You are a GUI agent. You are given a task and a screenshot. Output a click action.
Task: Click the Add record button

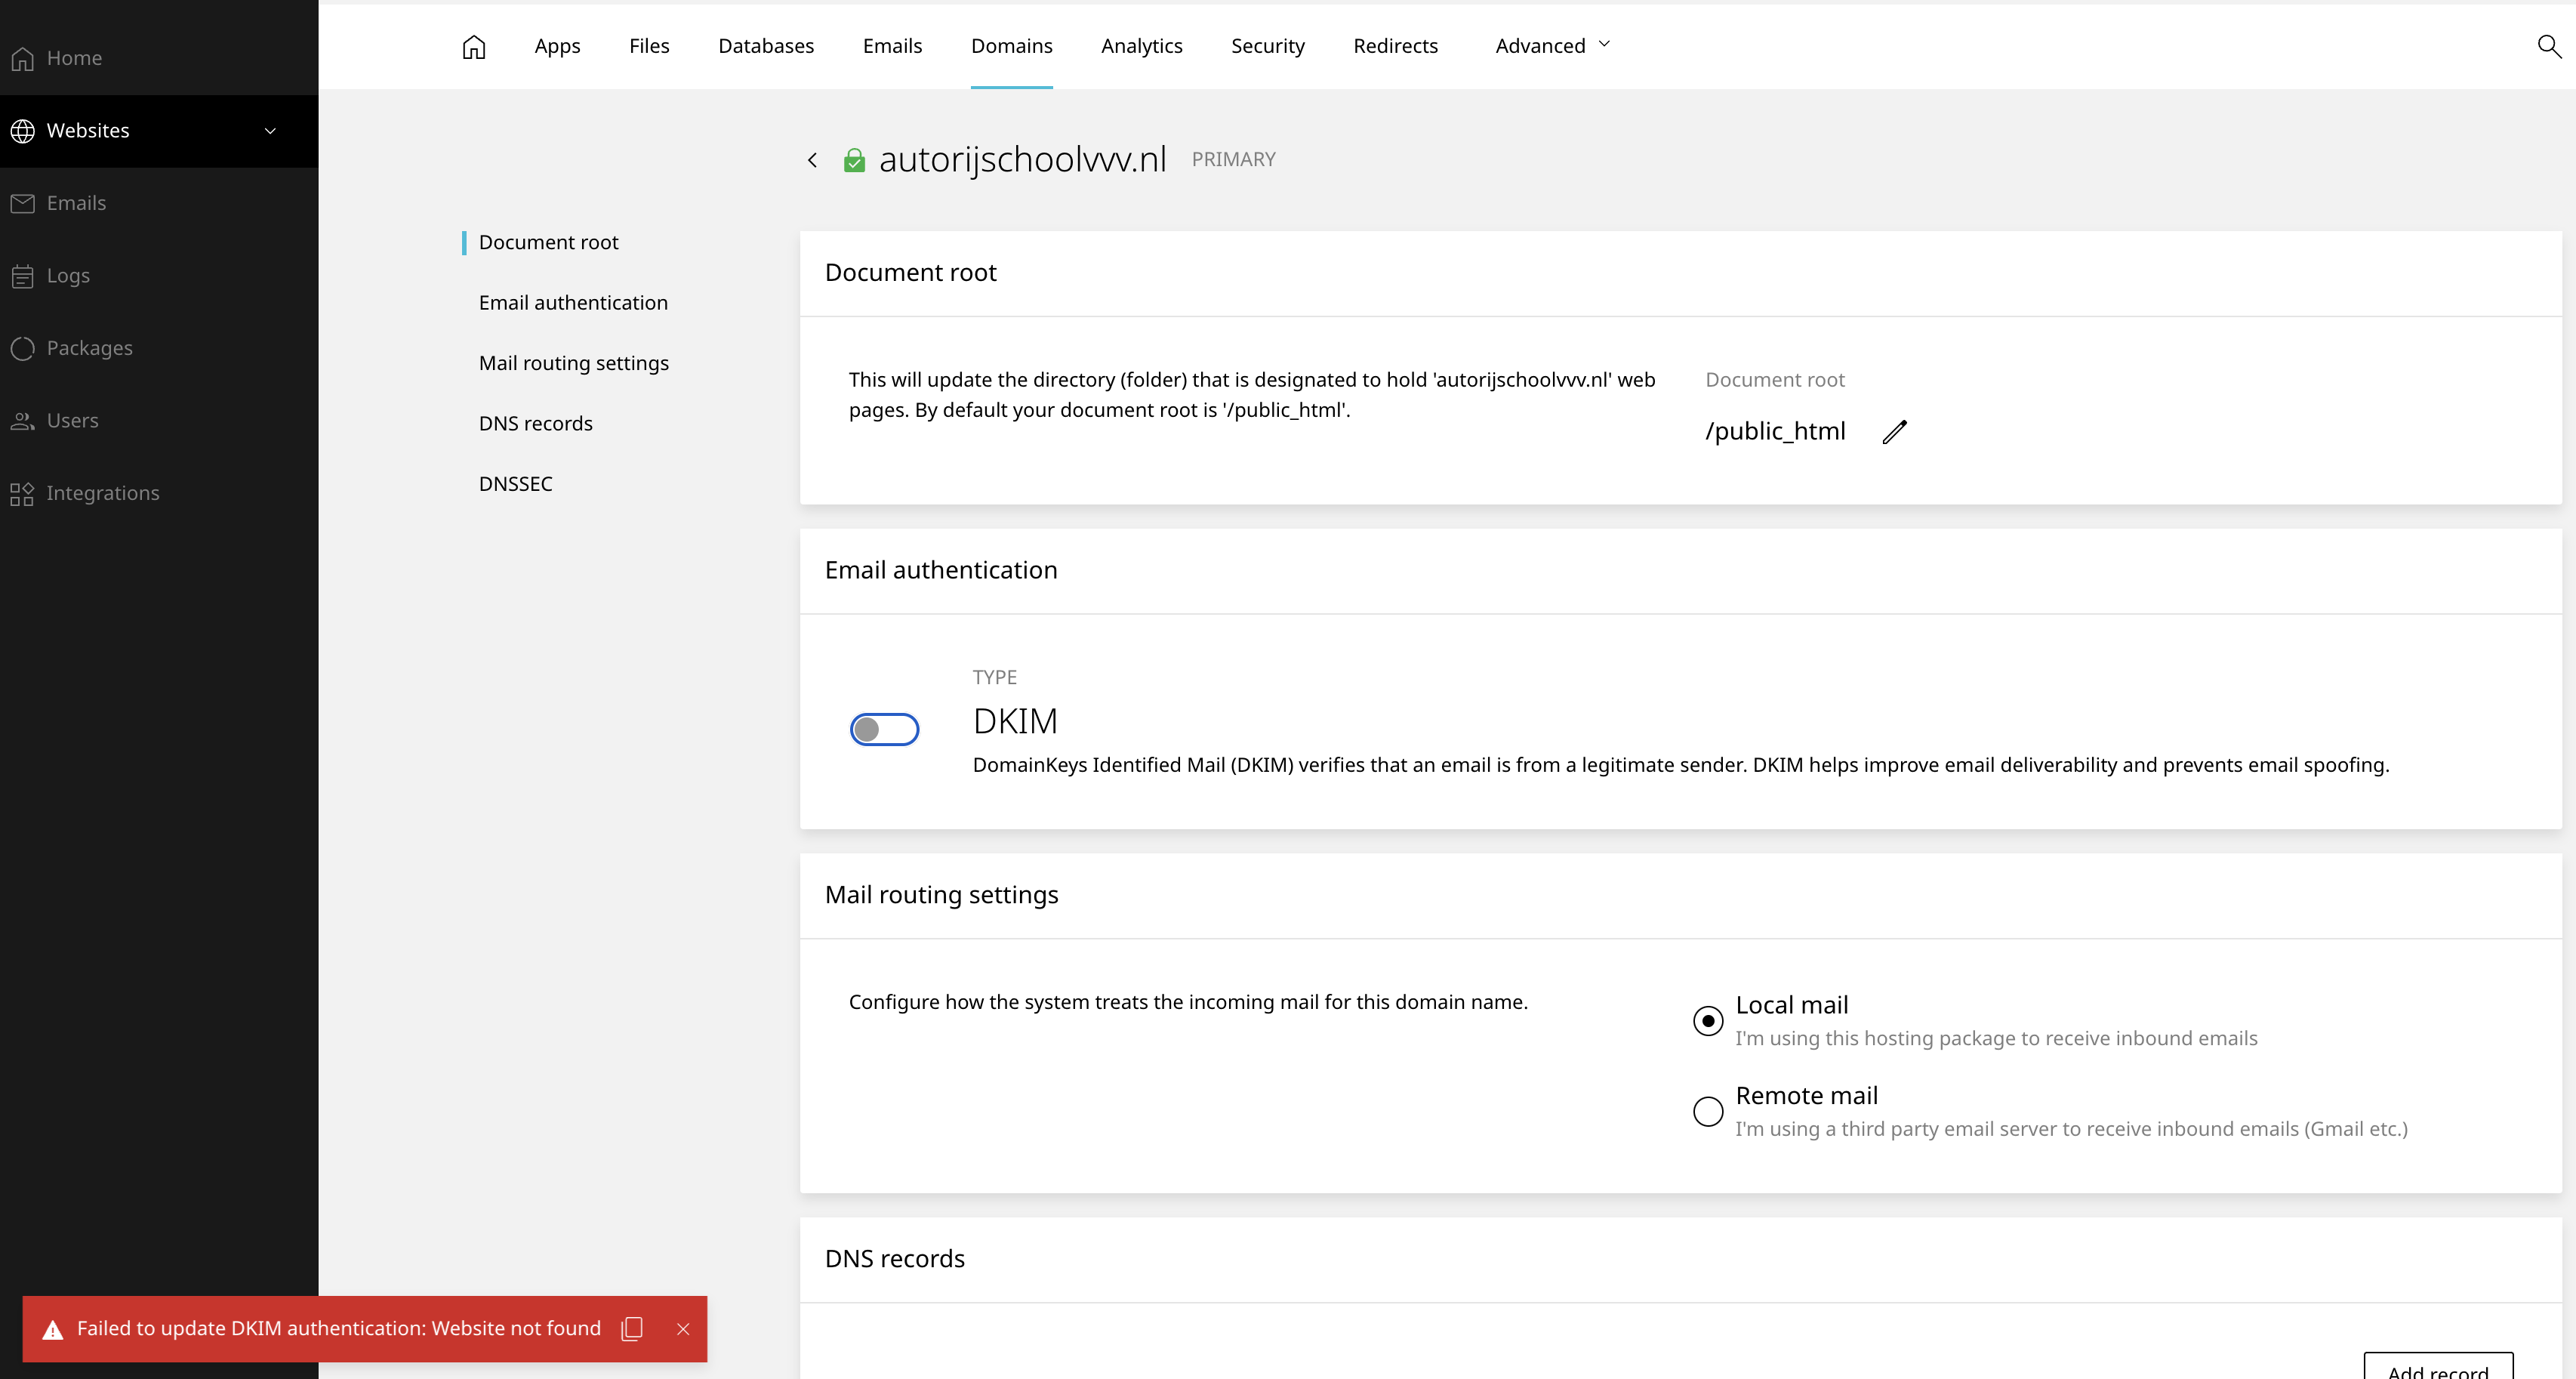(2438, 1367)
